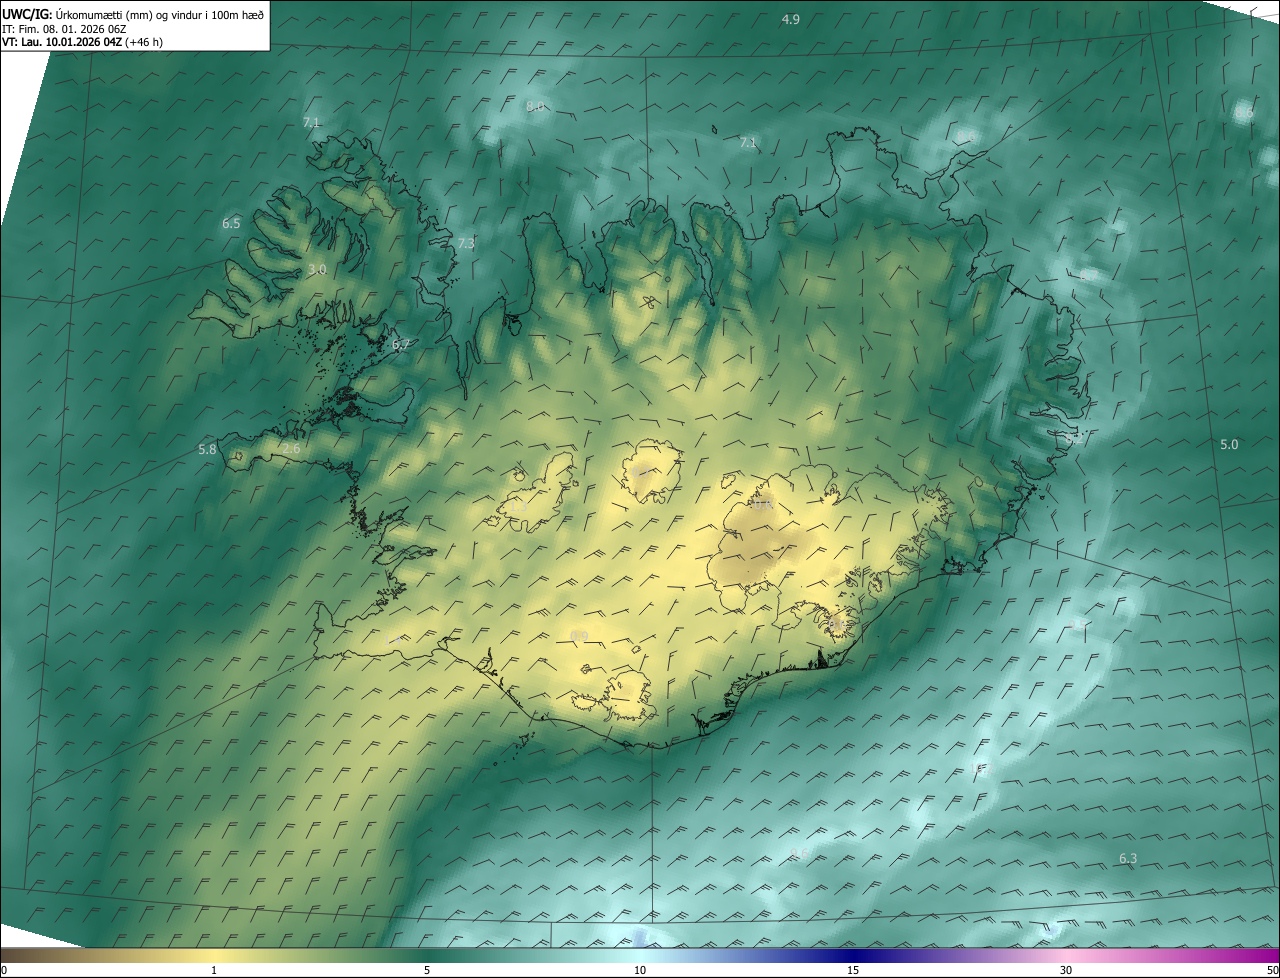This screenshot has width=1280, height=978.
Task: Click the color scale tick label 15
Action: 853,970
